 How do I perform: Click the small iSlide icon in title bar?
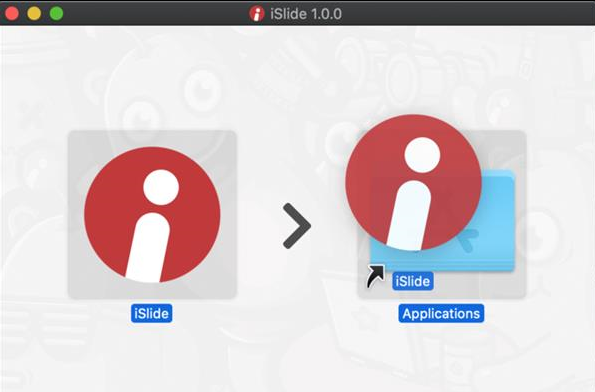[257, 14]
